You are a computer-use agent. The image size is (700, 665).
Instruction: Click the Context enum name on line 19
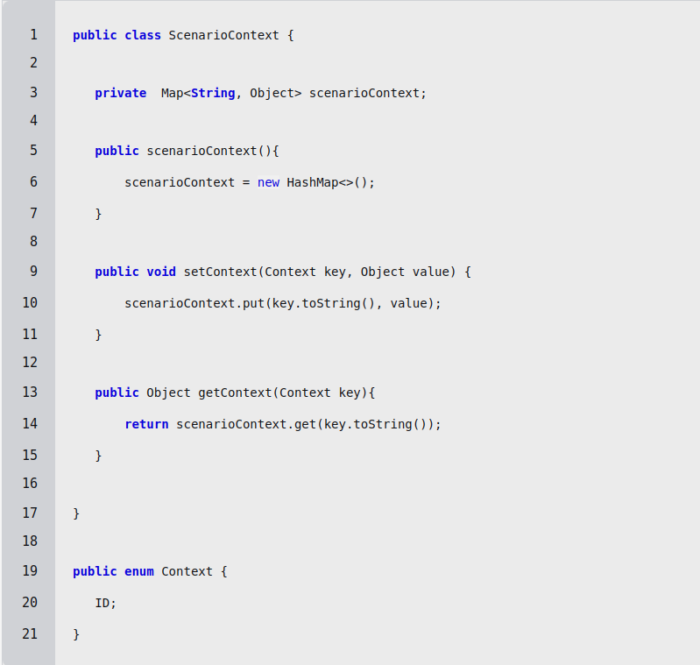[187, 571]
